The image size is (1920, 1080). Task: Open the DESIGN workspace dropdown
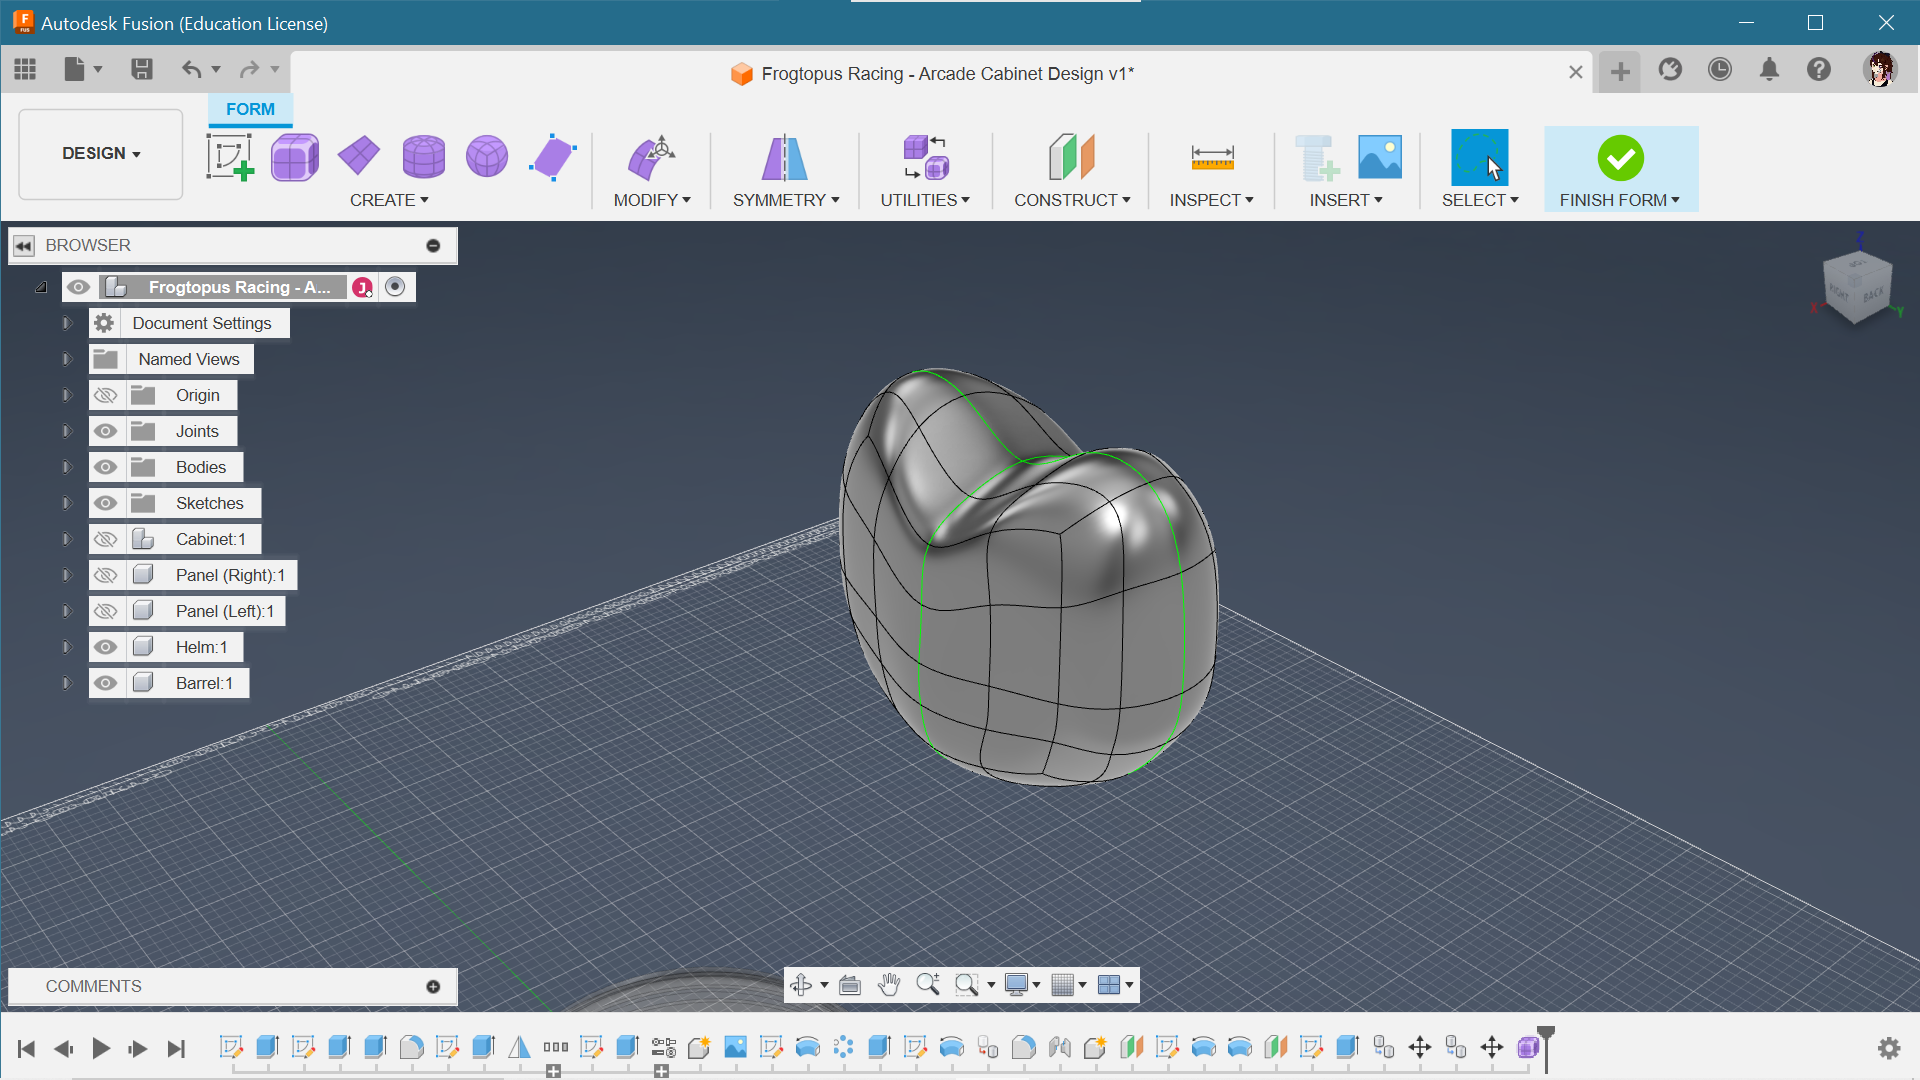tap(101, 154)
